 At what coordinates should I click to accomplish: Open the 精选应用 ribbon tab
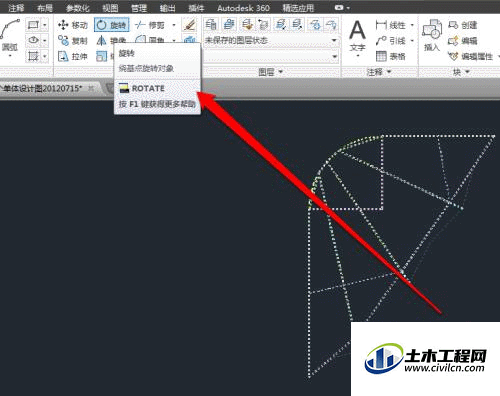pos(298,8)
